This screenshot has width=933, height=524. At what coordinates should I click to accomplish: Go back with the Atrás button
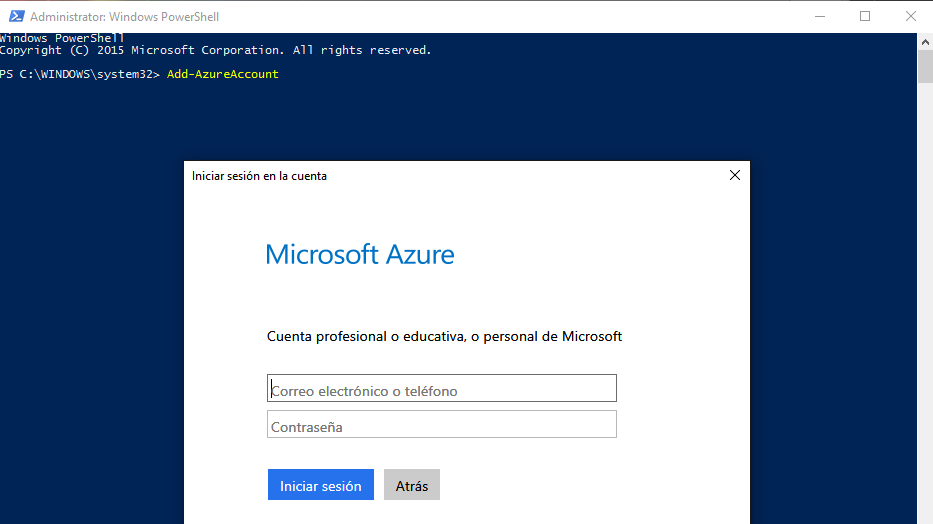pos(411,485)
